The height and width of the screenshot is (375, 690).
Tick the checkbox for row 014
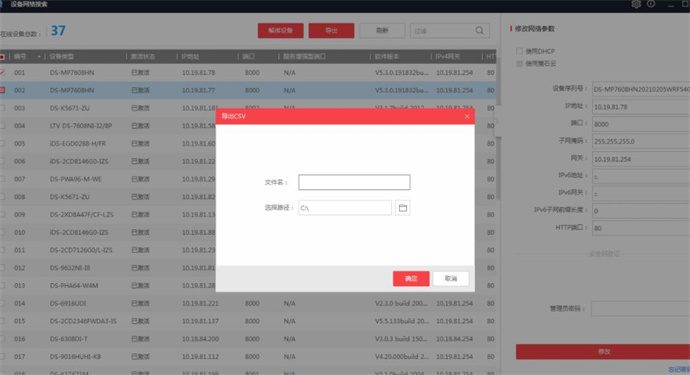3,303
